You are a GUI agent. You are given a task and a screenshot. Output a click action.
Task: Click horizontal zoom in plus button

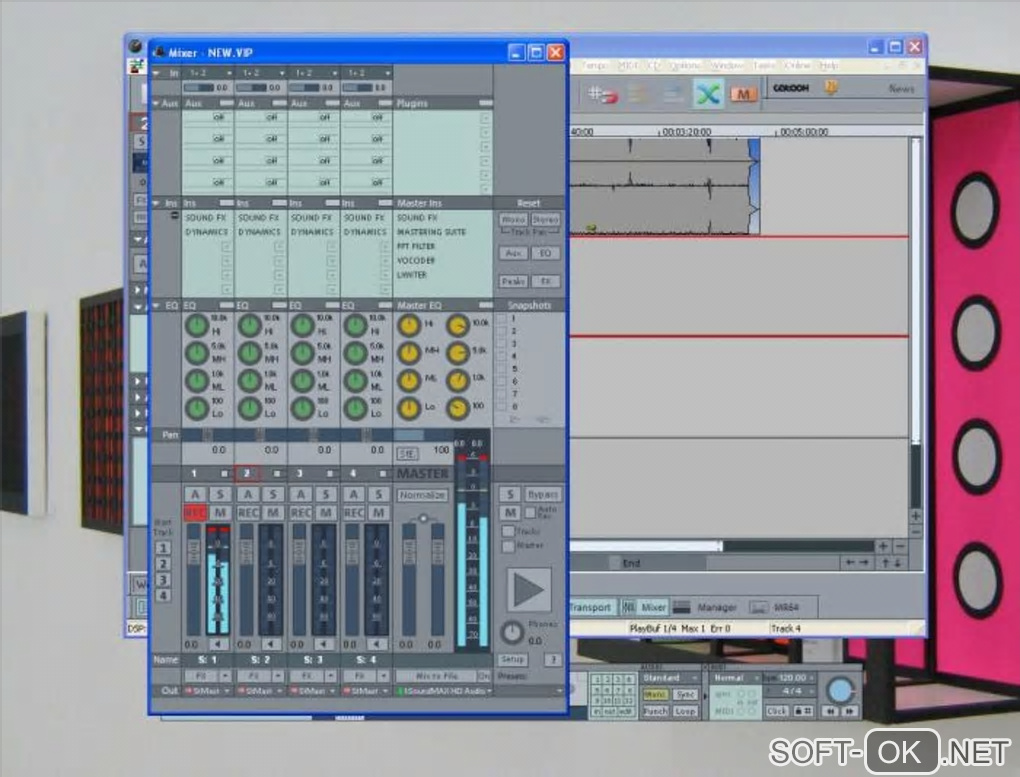pos(883,546)
